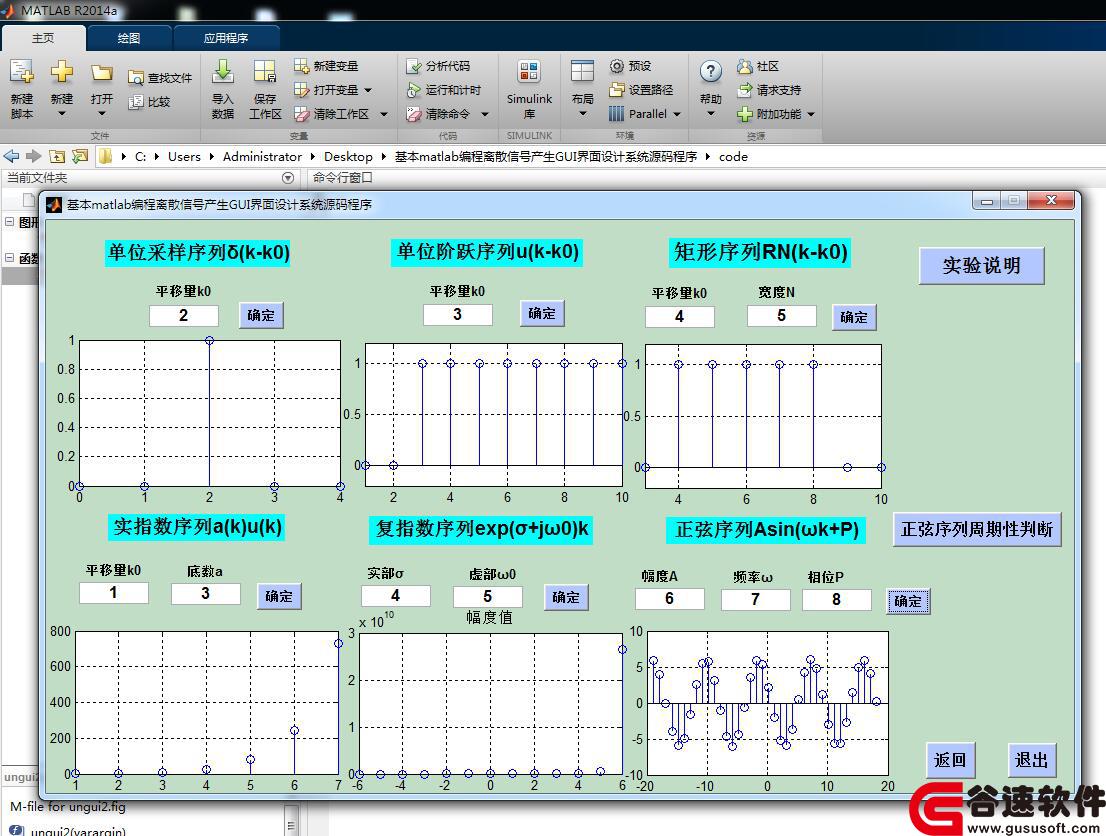Confirm rectangular sequence RN parameters

click(853, 317)
